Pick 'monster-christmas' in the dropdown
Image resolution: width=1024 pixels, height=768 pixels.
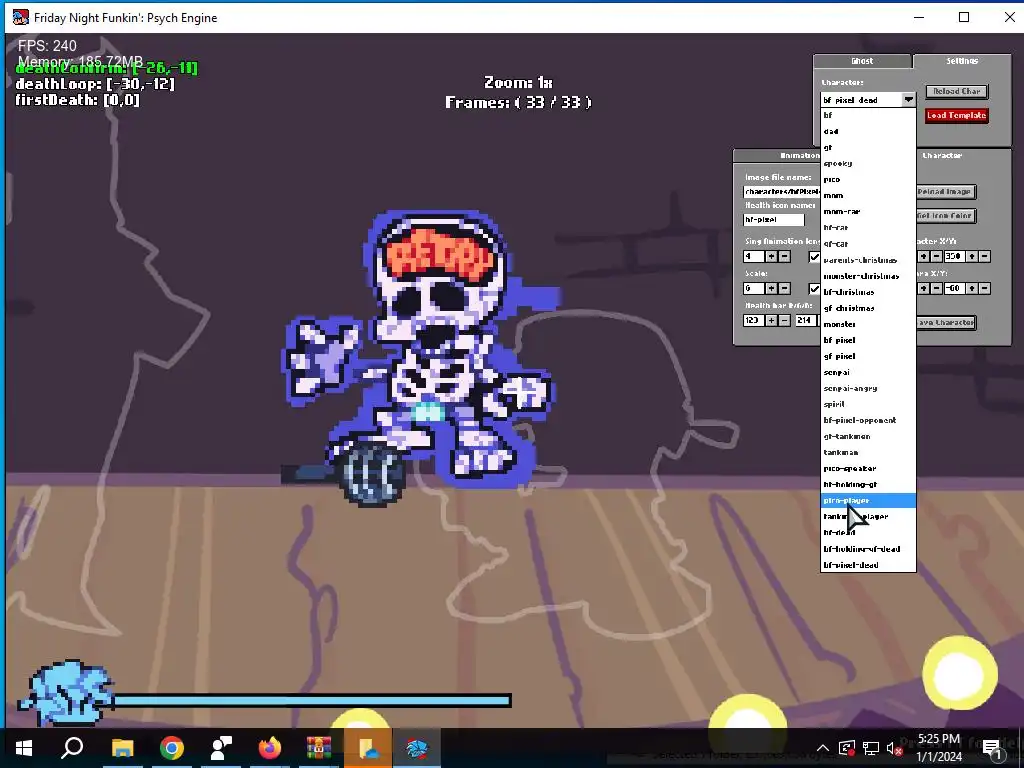pos(868,276)
